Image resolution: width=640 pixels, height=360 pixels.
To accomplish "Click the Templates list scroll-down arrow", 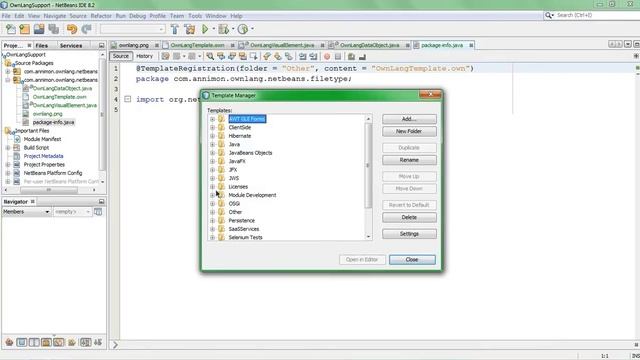I will pyautogui.click(x=368, y=237).
